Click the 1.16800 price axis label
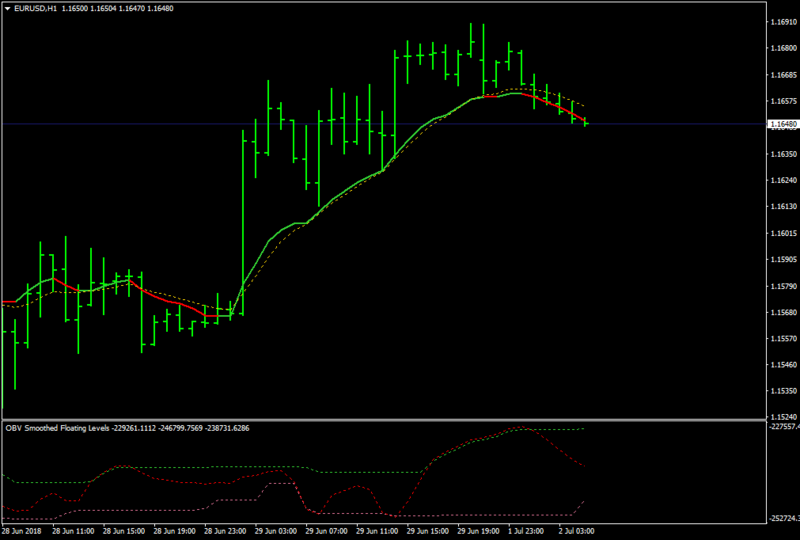Image resolution: width=800 pixels, height=540 pixels. [784, 48]
